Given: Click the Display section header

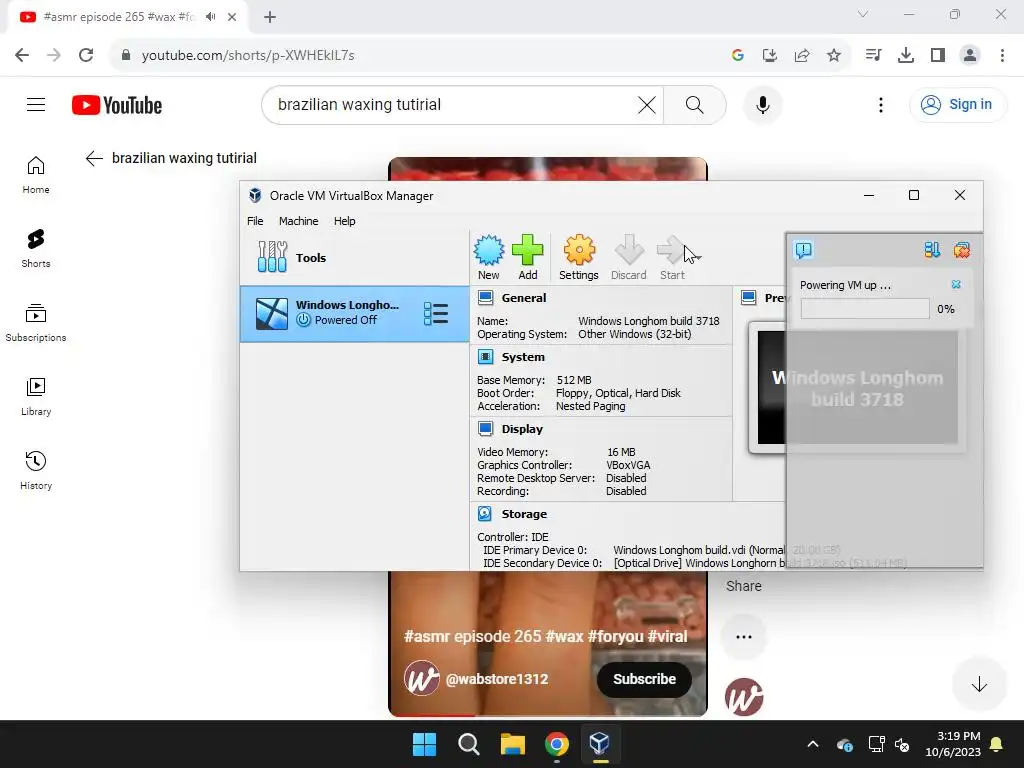Looking at the screenshot, I should click(522, 429).
